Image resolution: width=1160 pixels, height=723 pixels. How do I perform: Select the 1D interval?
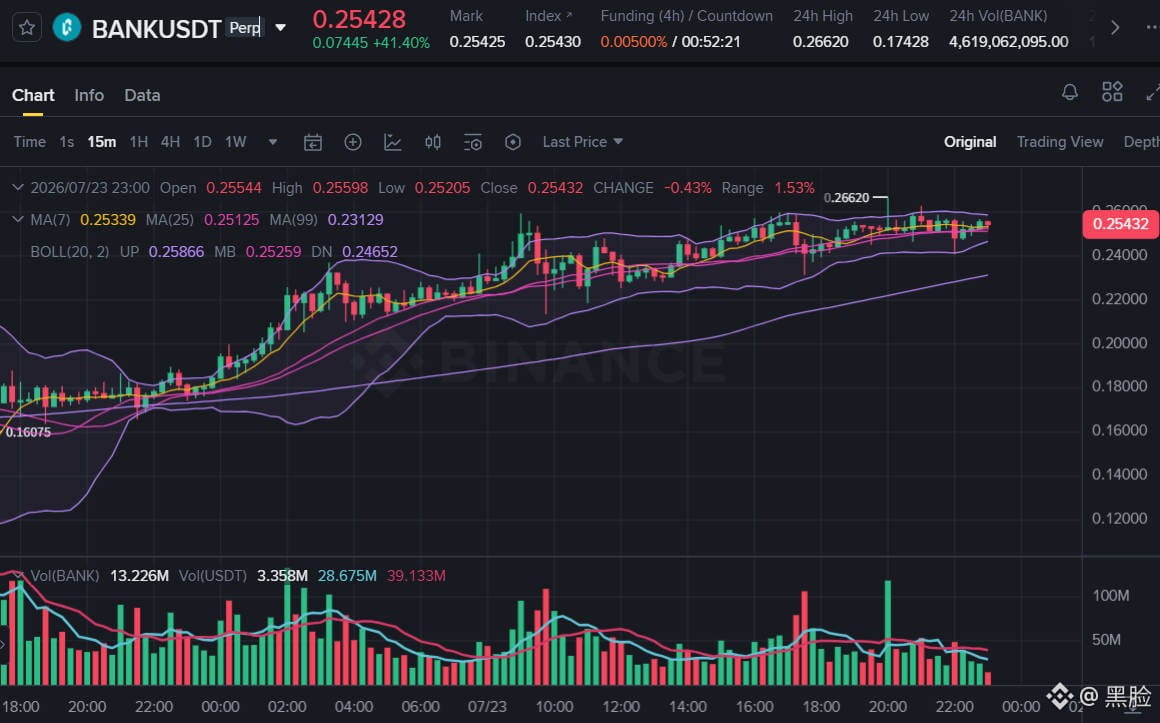[202, 142]
